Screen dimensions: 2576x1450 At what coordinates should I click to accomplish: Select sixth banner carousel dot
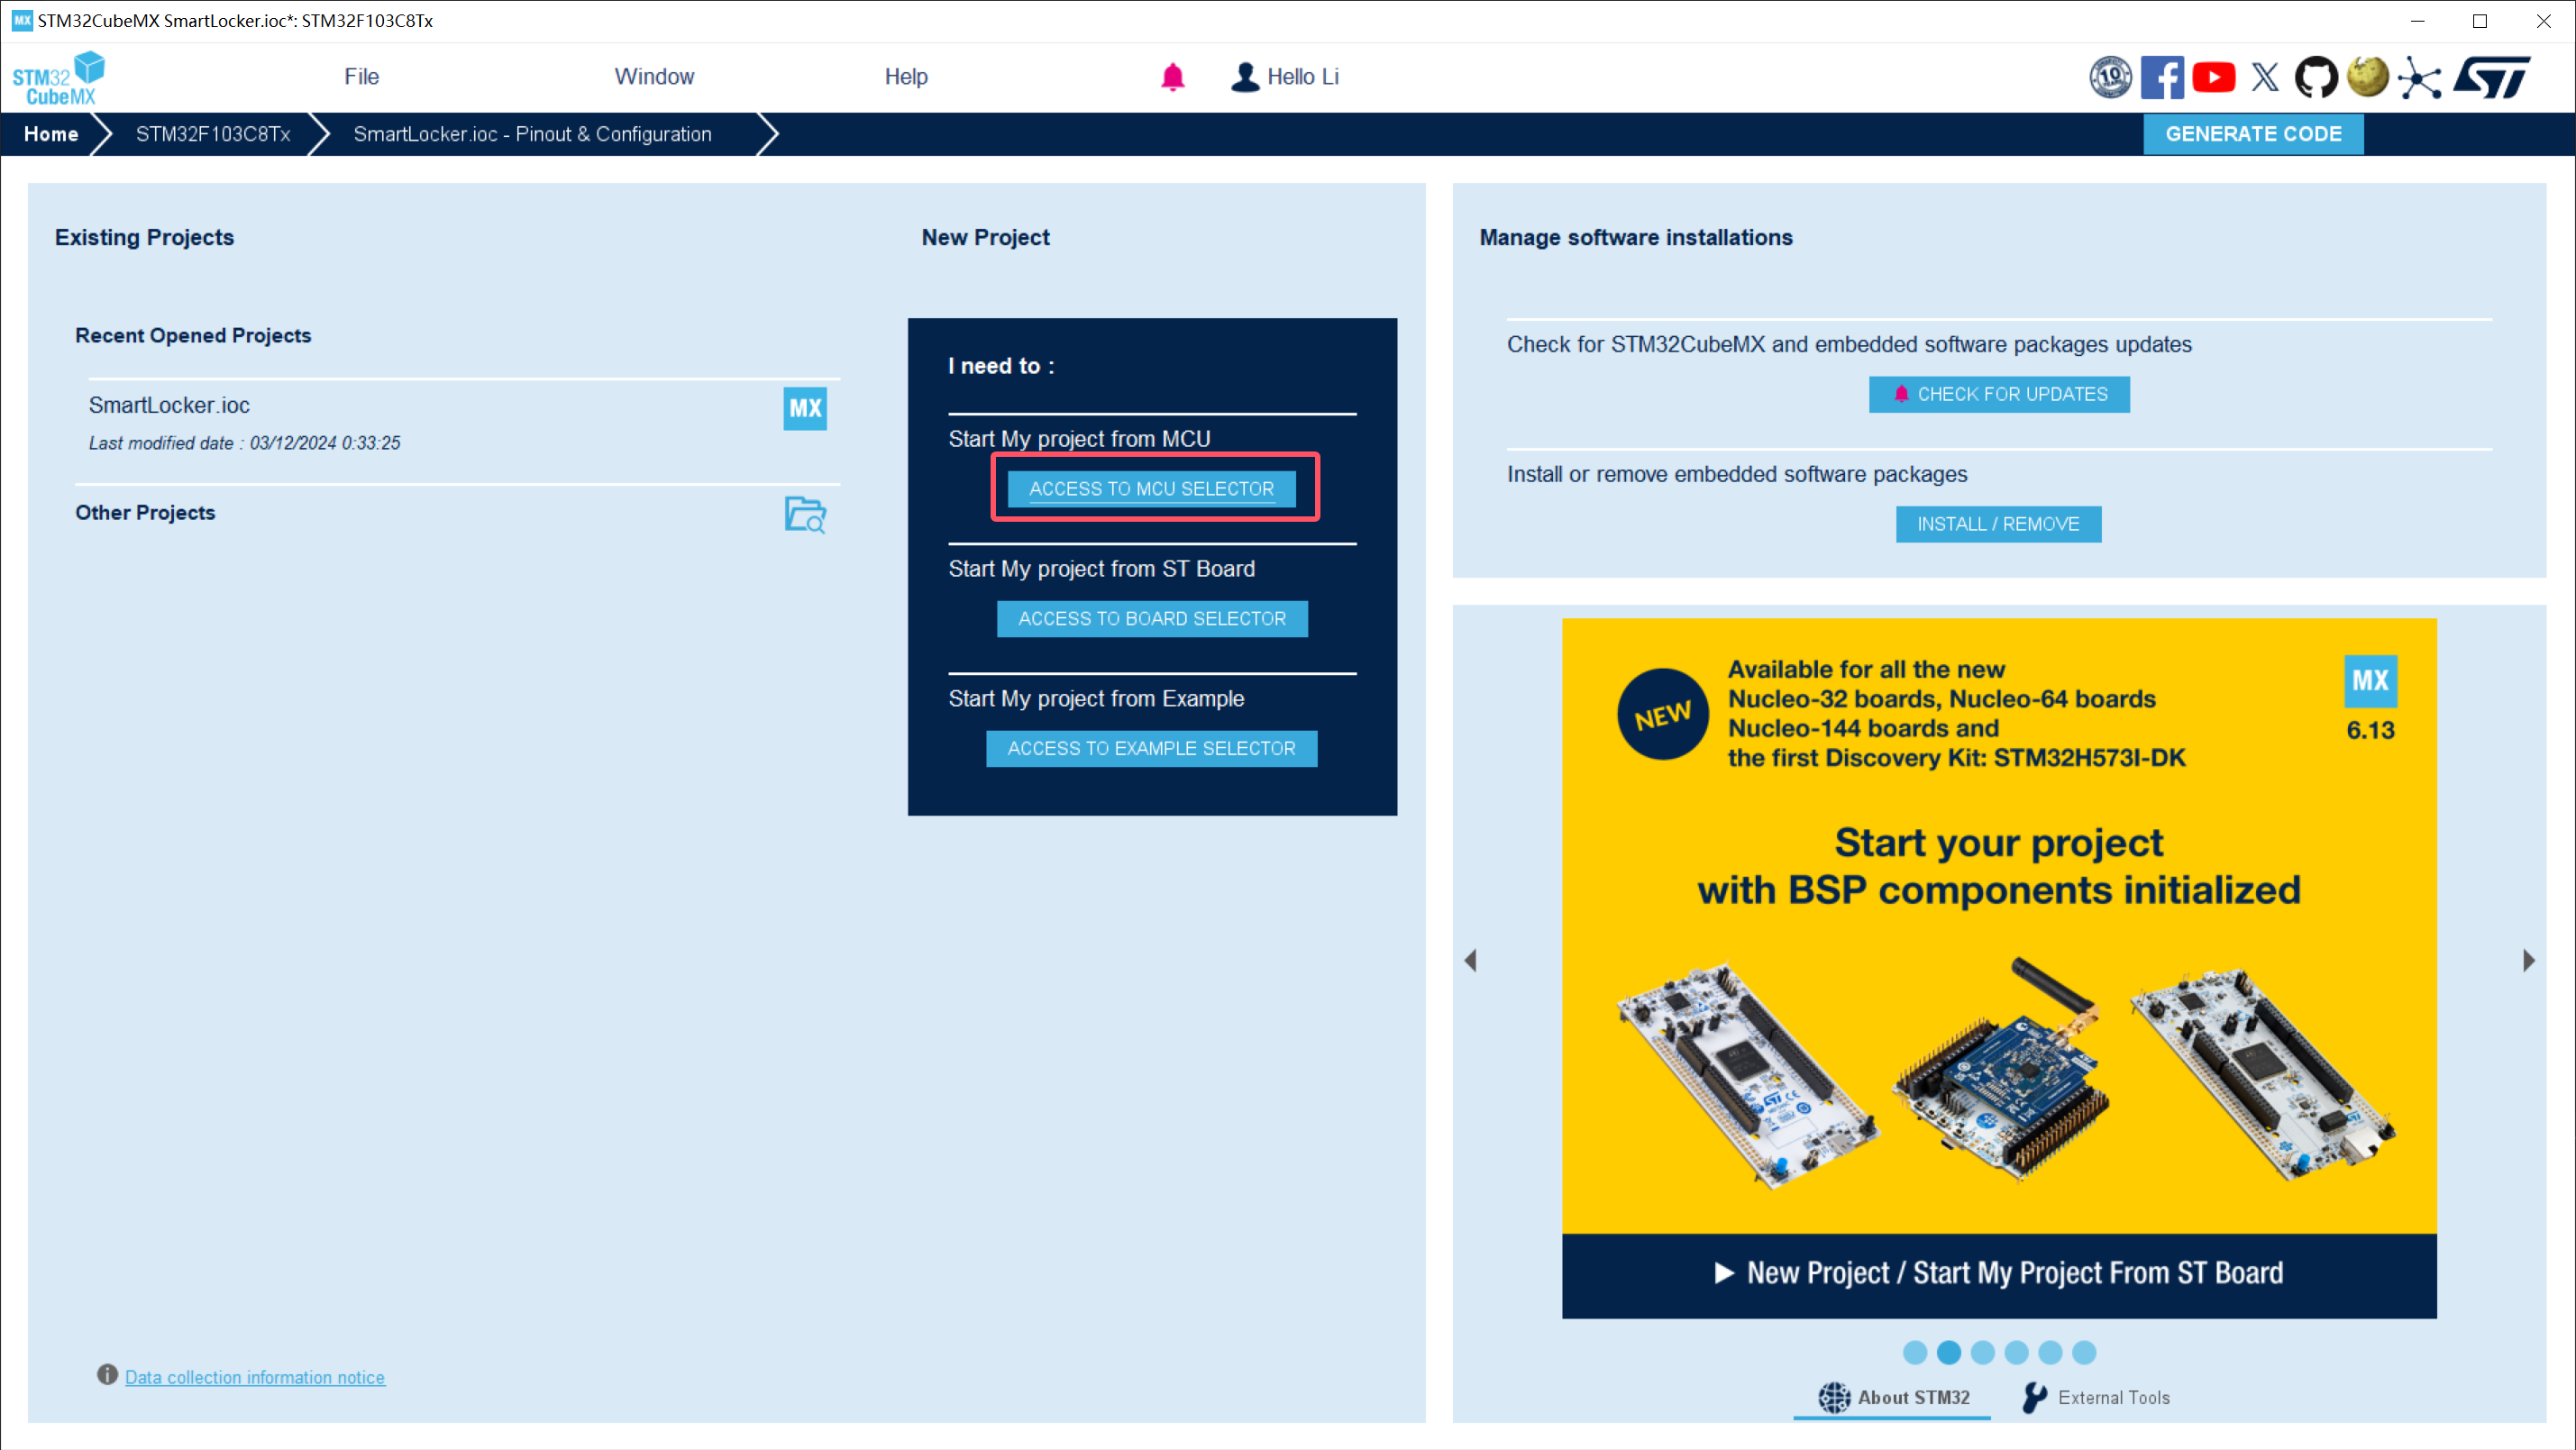2084,1352
